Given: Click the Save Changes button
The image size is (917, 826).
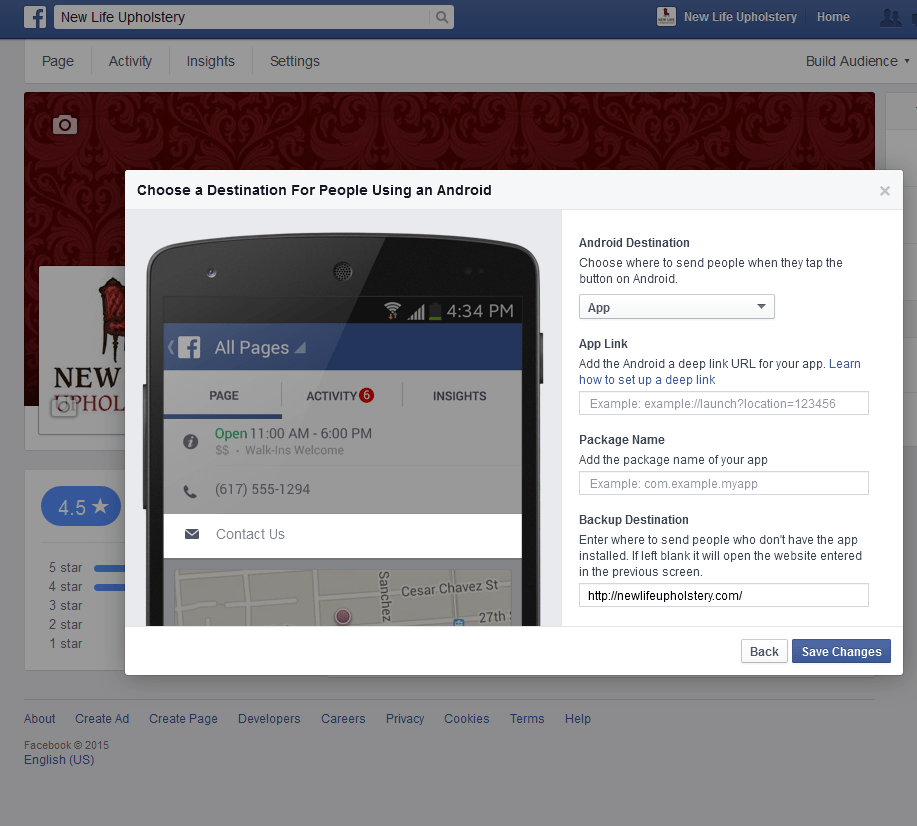Looking at the screenshot, I should point(841,652).
